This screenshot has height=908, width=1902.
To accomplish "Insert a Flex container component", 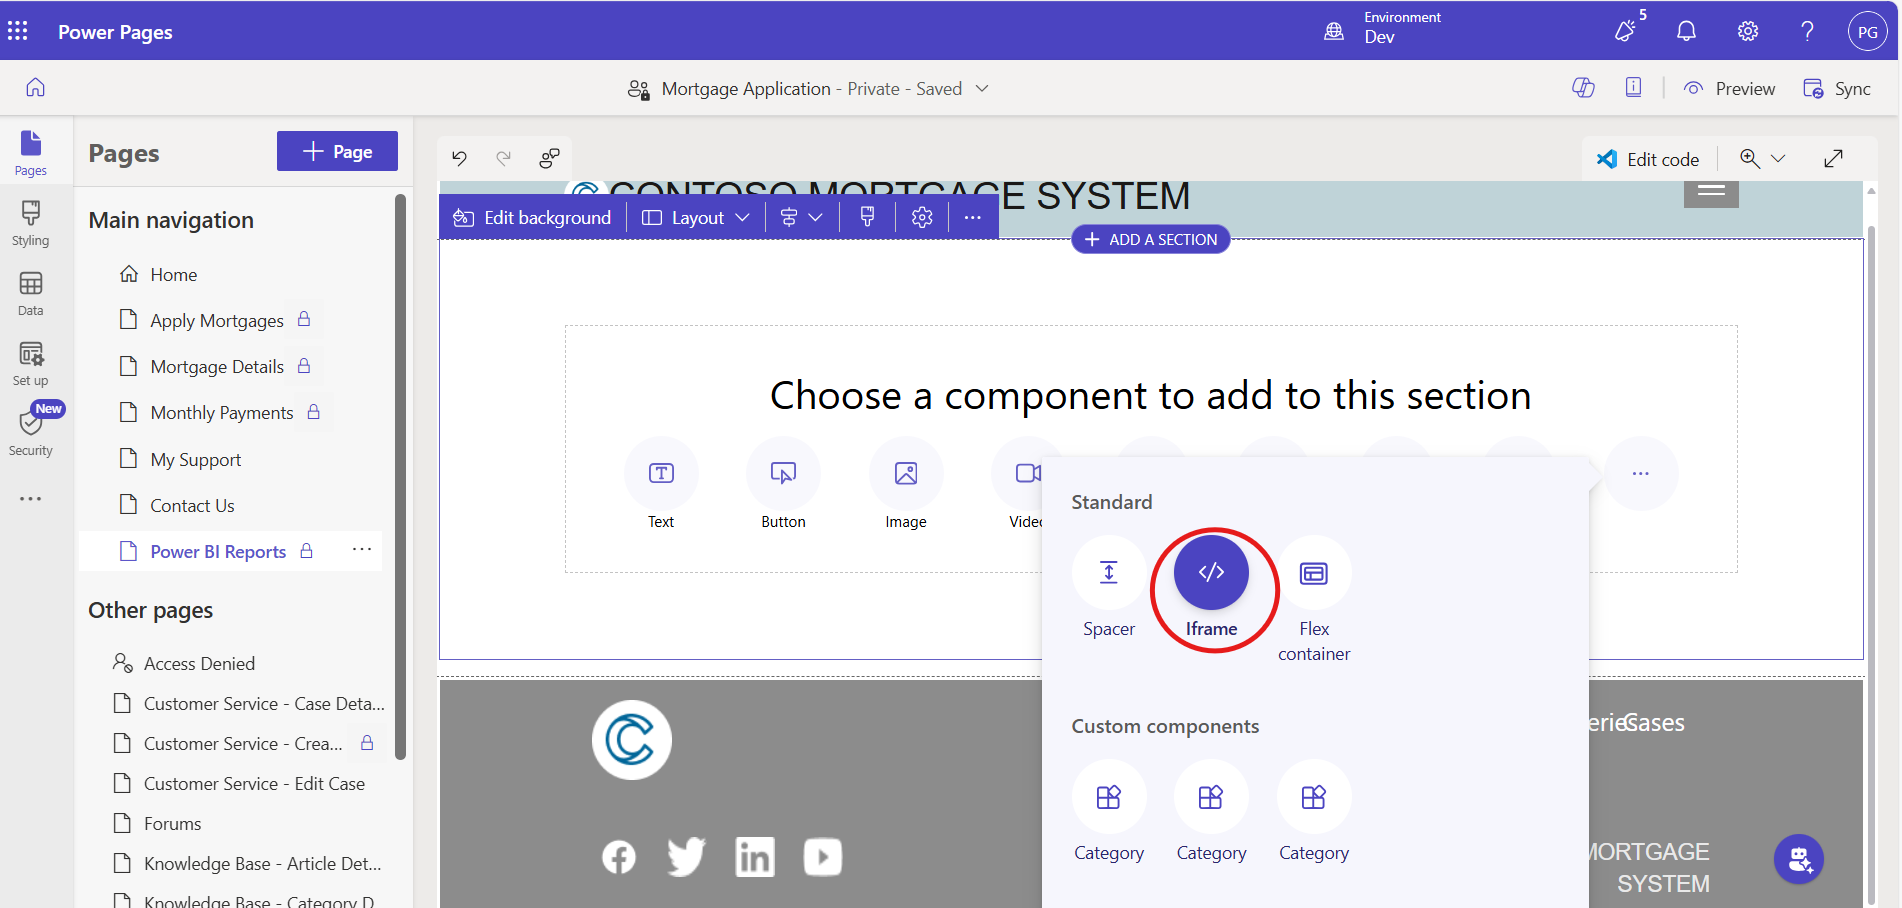I will coord(1313,573).
